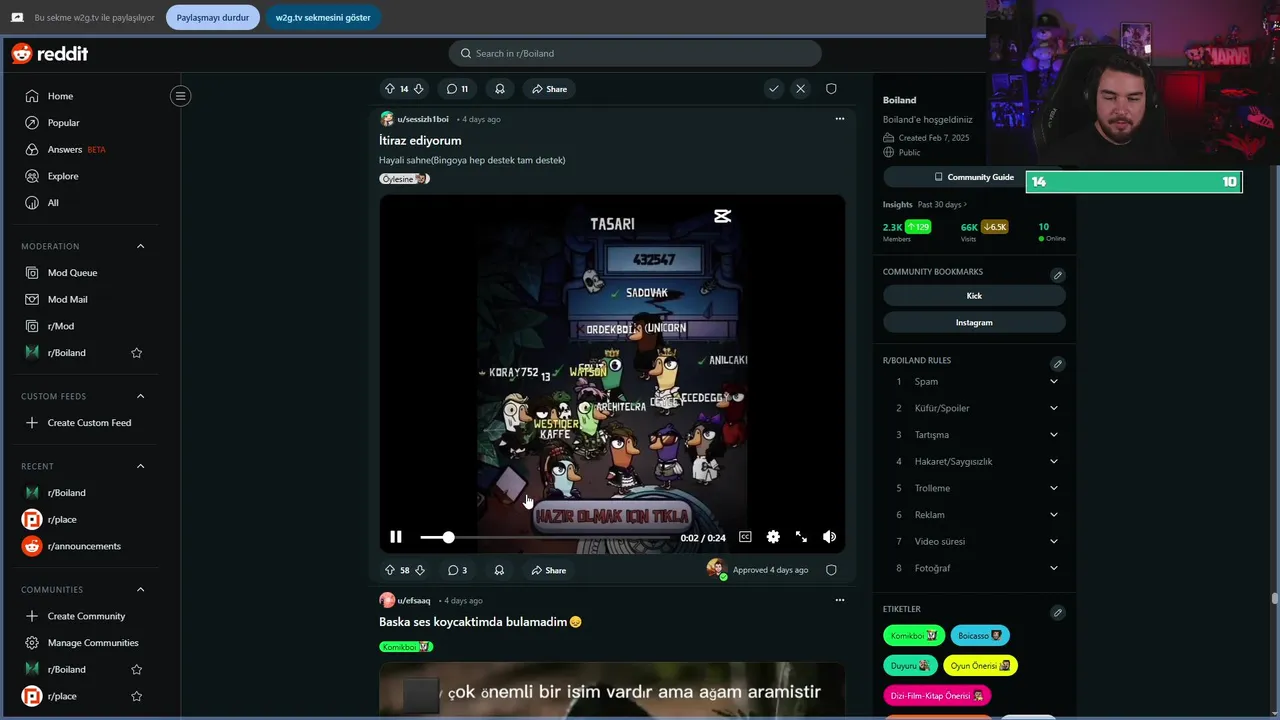The height and width of the screenshot is (720, 1280).
Task: Favorite r/Boiland in Moderation section
Action: [x=137, y=353]
